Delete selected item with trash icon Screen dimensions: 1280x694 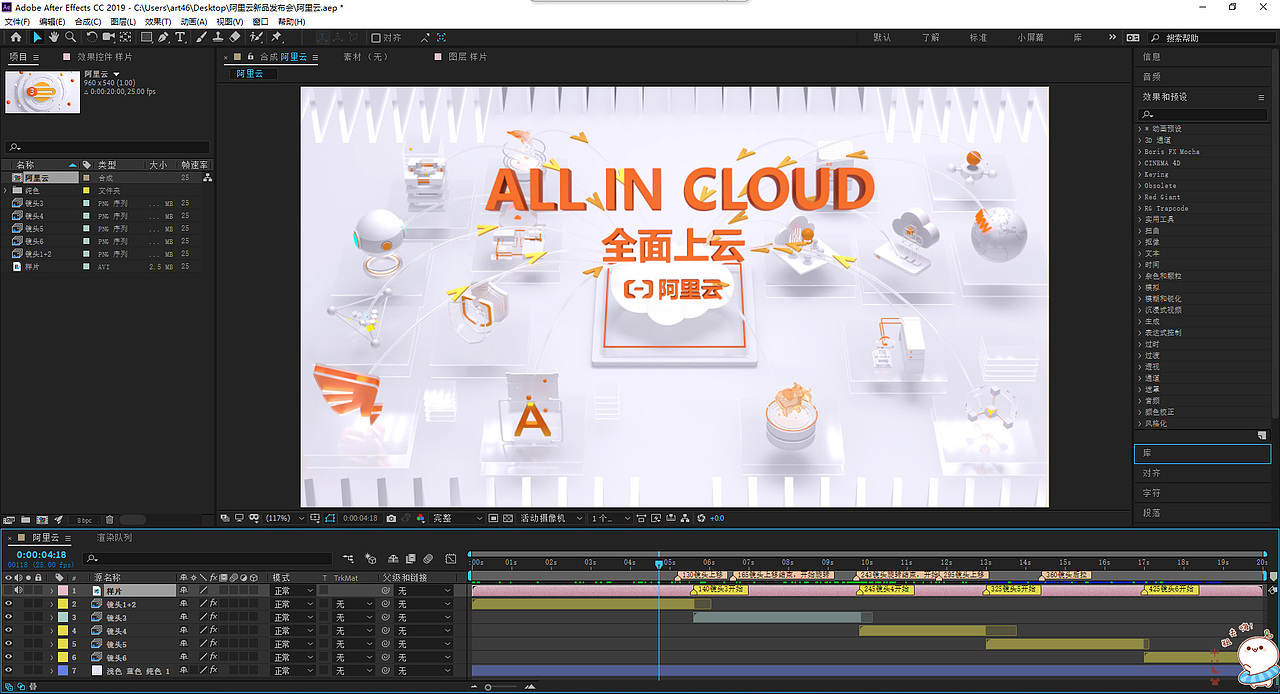tap(109, 519)
